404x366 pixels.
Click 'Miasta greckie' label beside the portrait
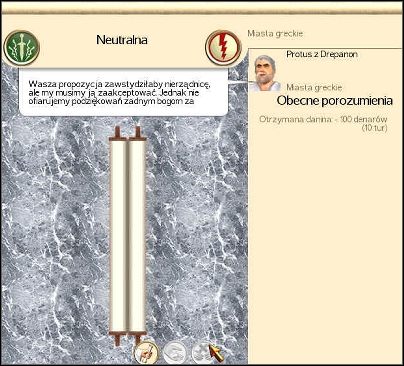[x=314, y=88]
